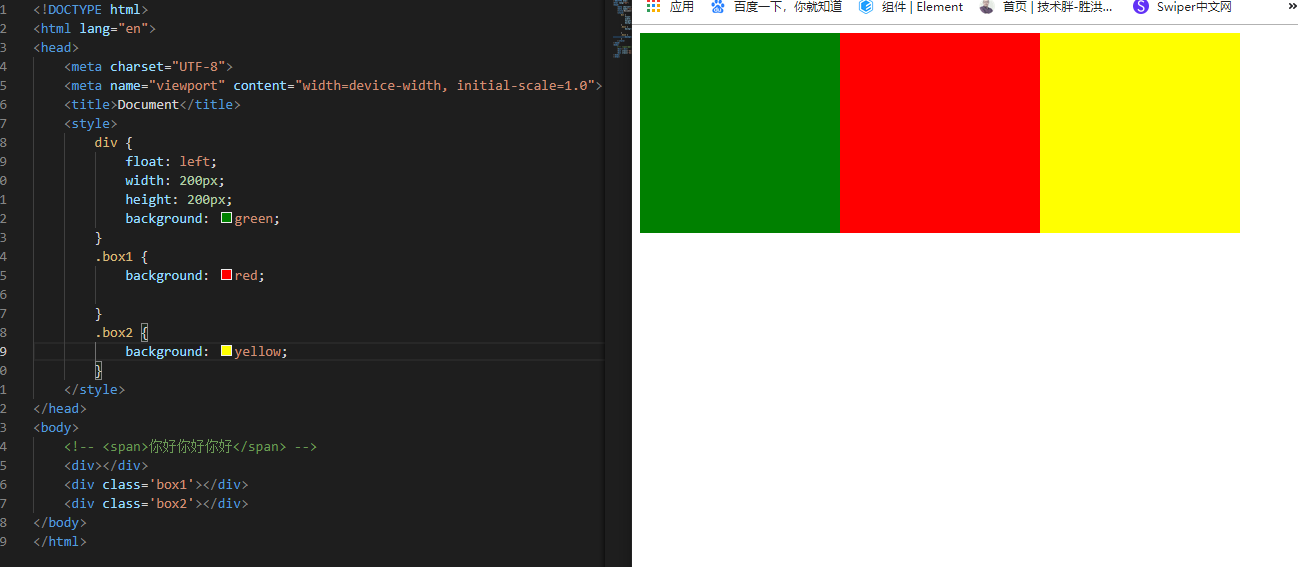Place cursor on the "float: left;" declaration

click(170, 161)
